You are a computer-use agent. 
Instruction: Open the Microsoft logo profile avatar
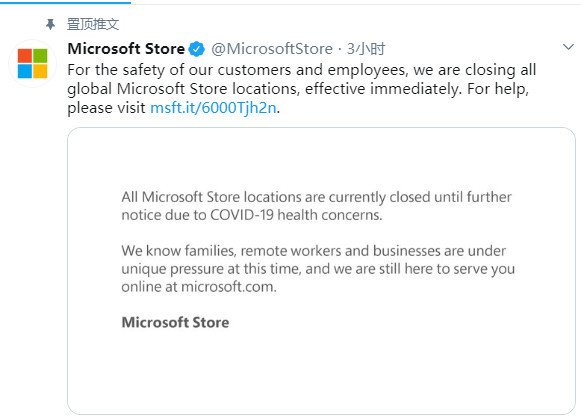tap(33, 63)
